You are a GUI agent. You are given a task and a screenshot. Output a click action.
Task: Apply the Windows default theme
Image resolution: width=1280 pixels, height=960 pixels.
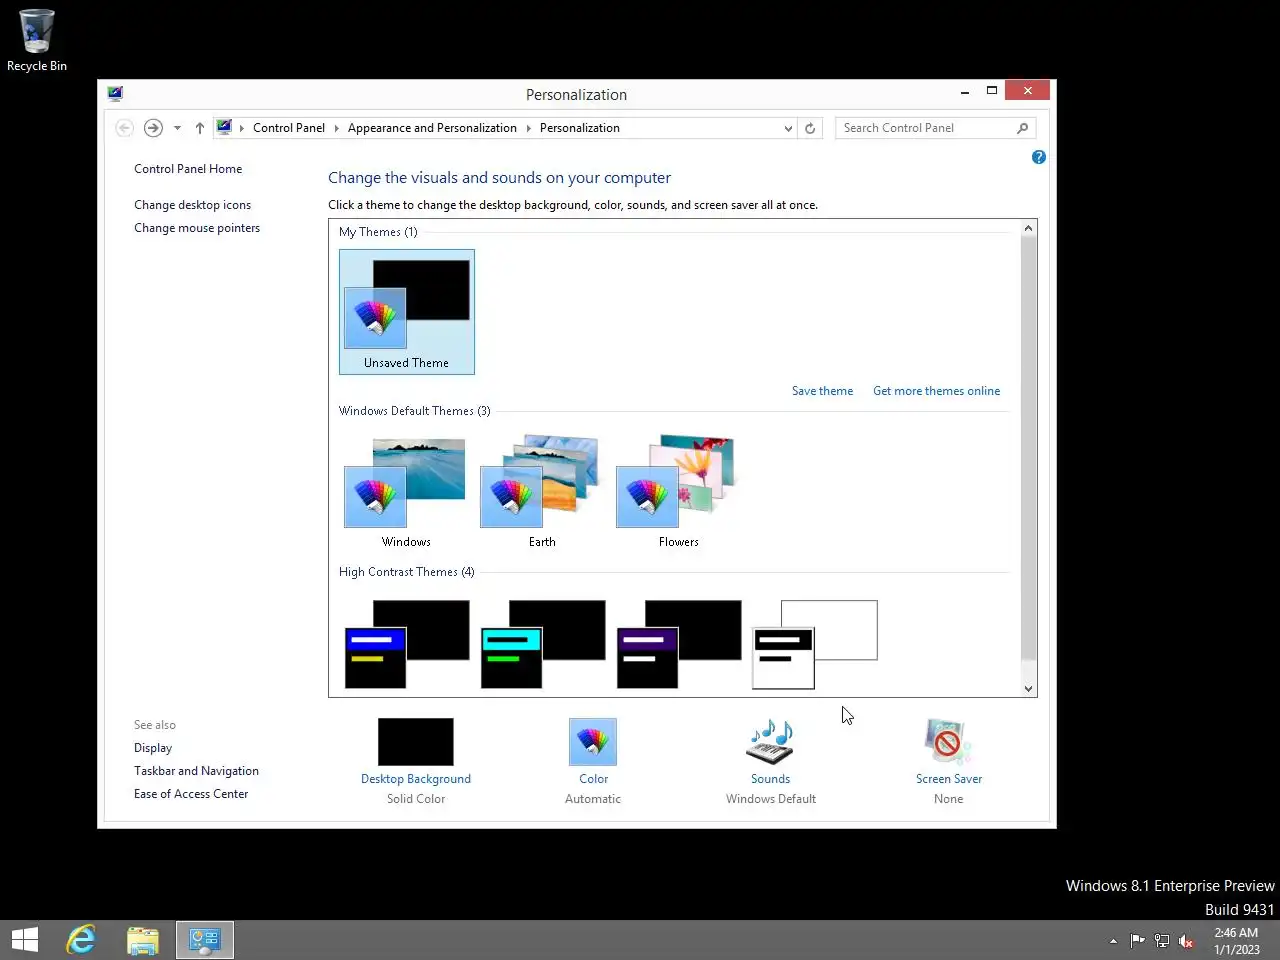[406, 492]
